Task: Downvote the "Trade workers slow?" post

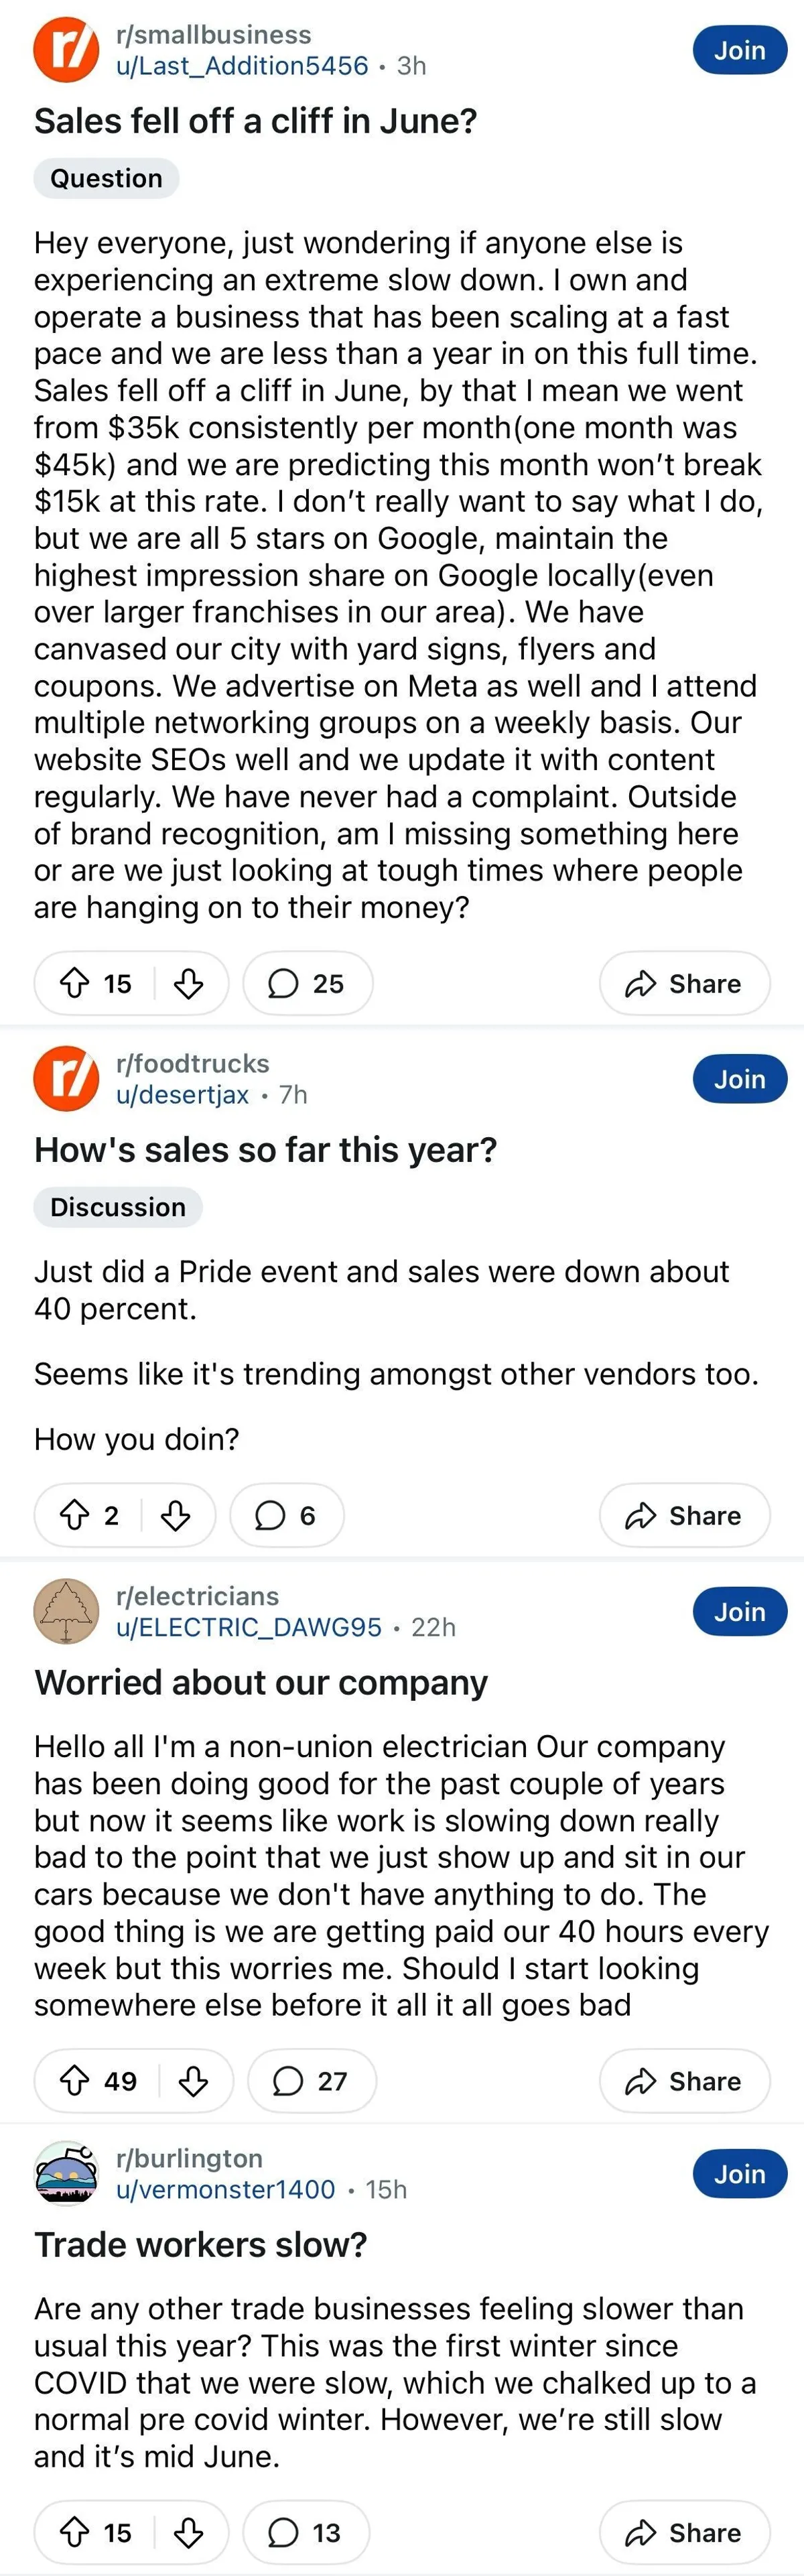Action: click(189, 2532)
